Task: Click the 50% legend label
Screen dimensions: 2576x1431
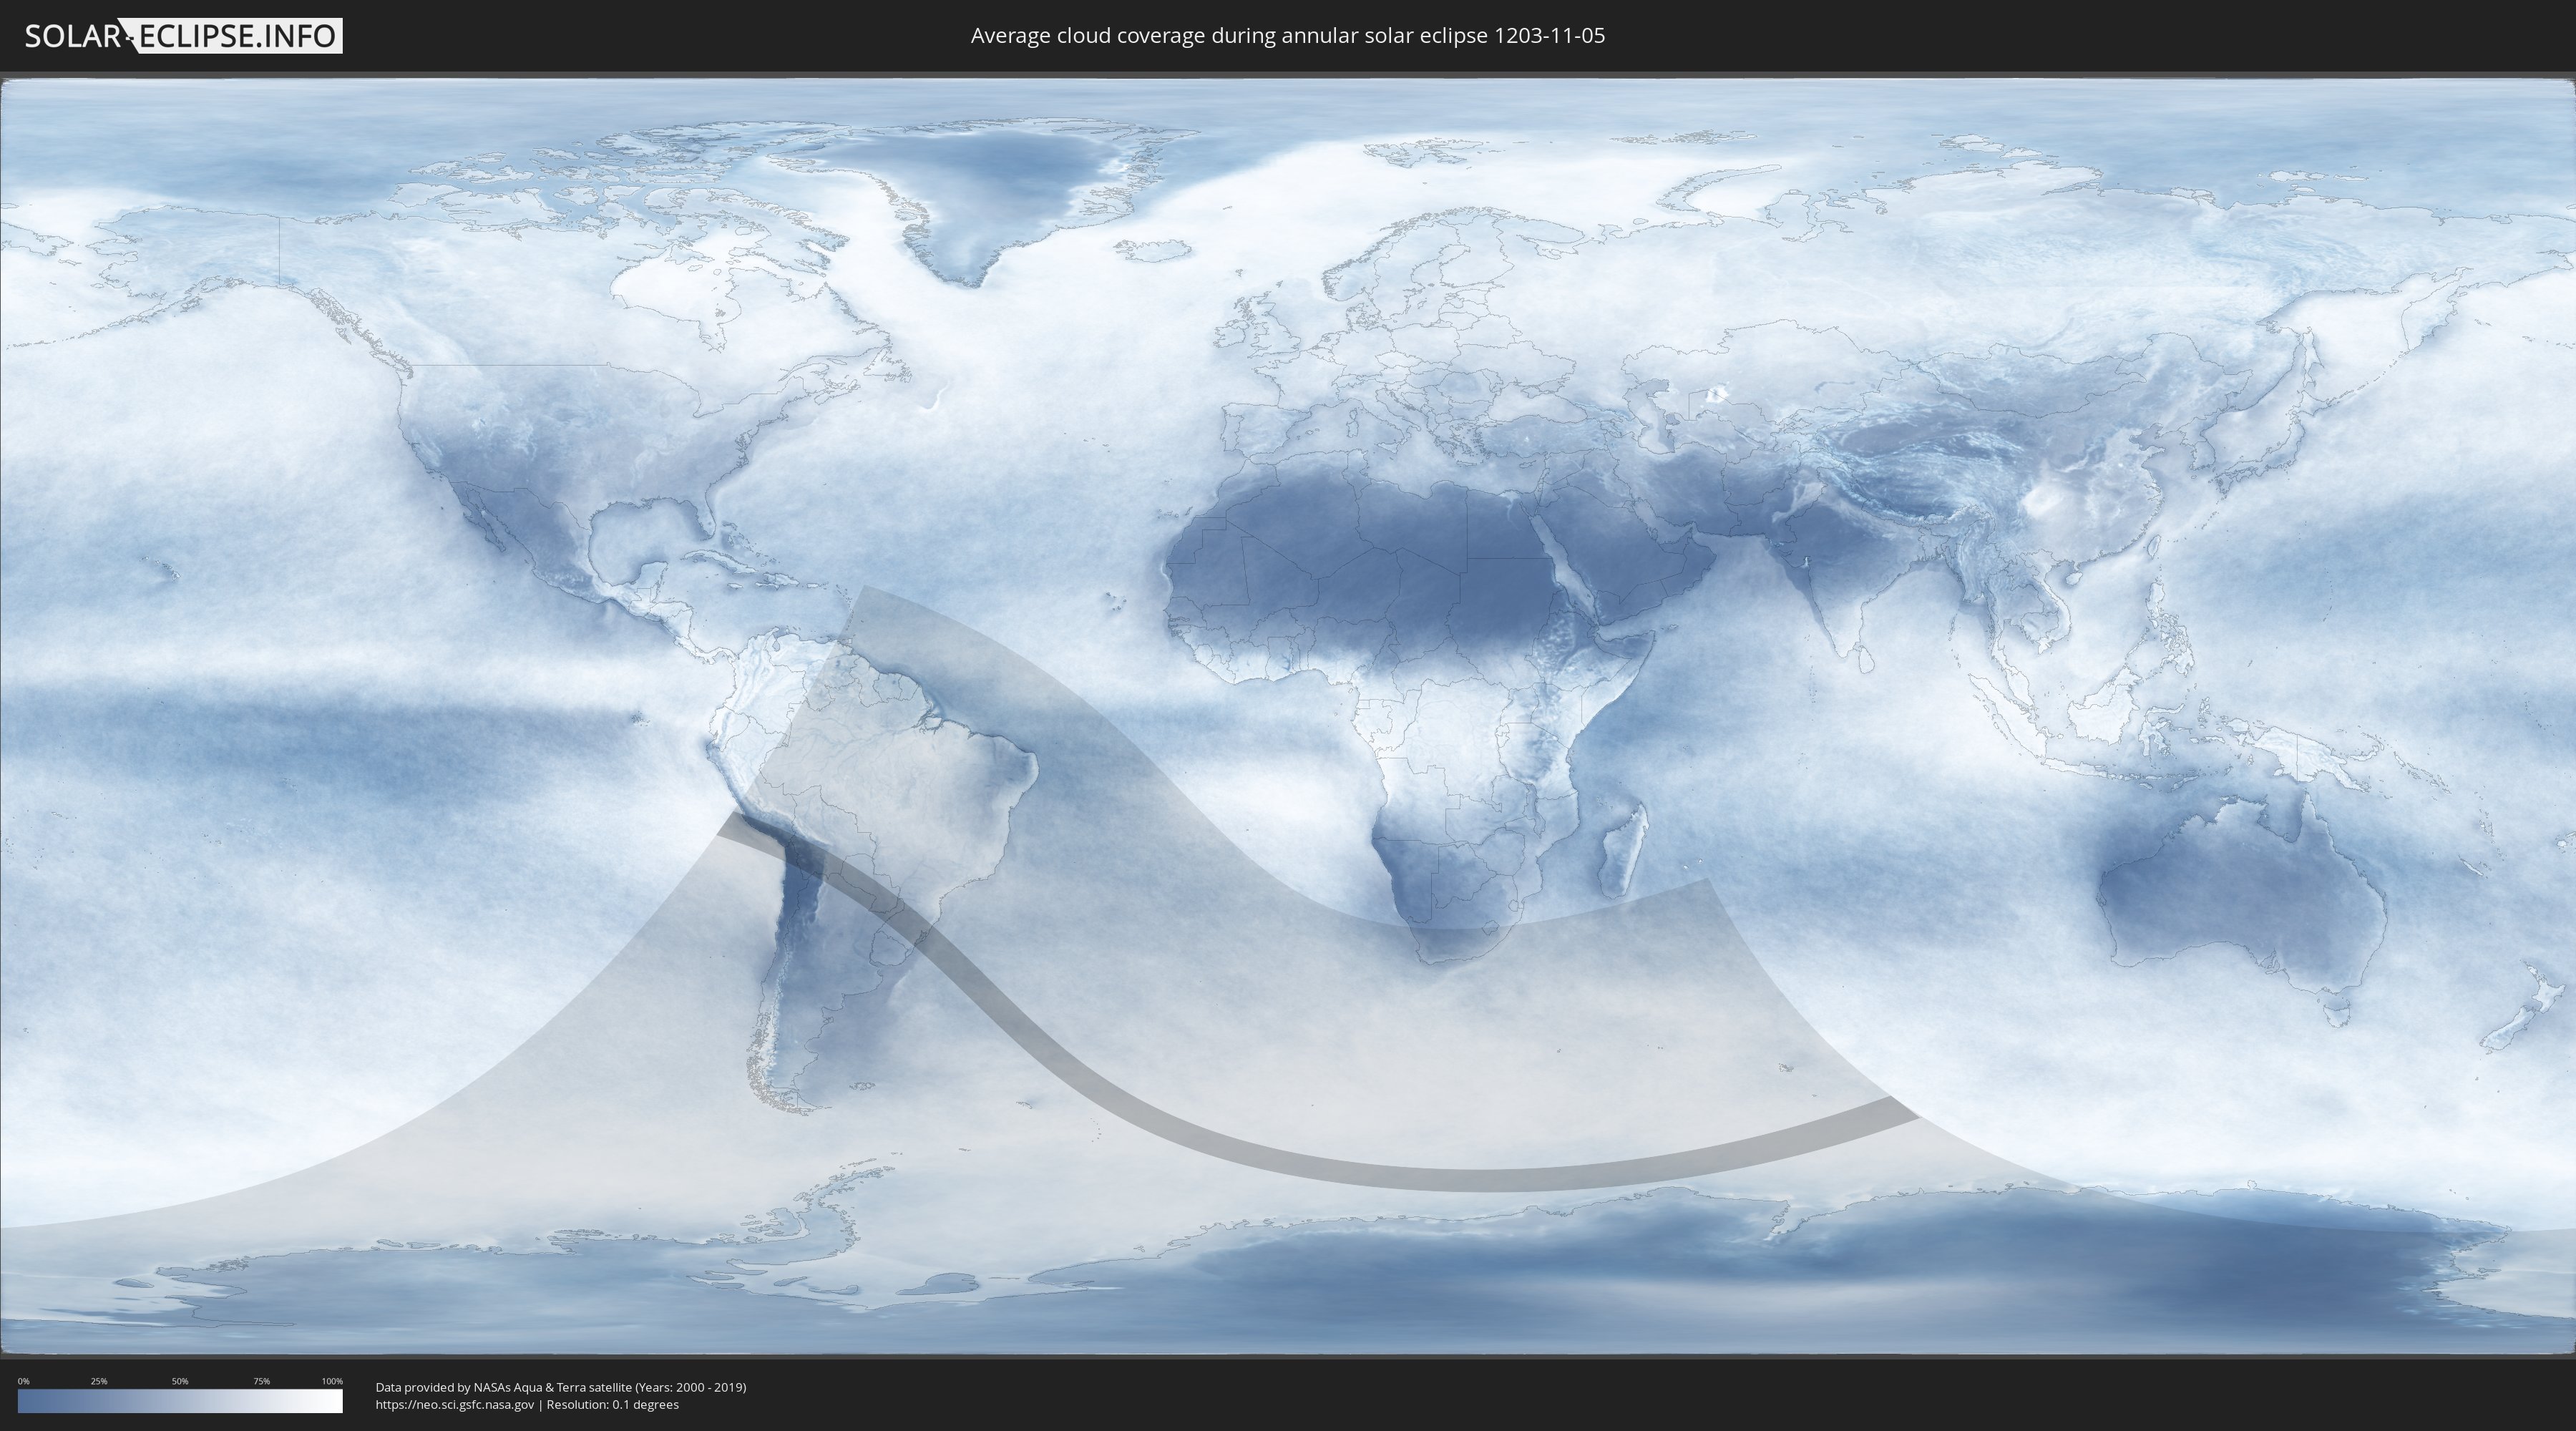Action: [x=180, y=1381]
